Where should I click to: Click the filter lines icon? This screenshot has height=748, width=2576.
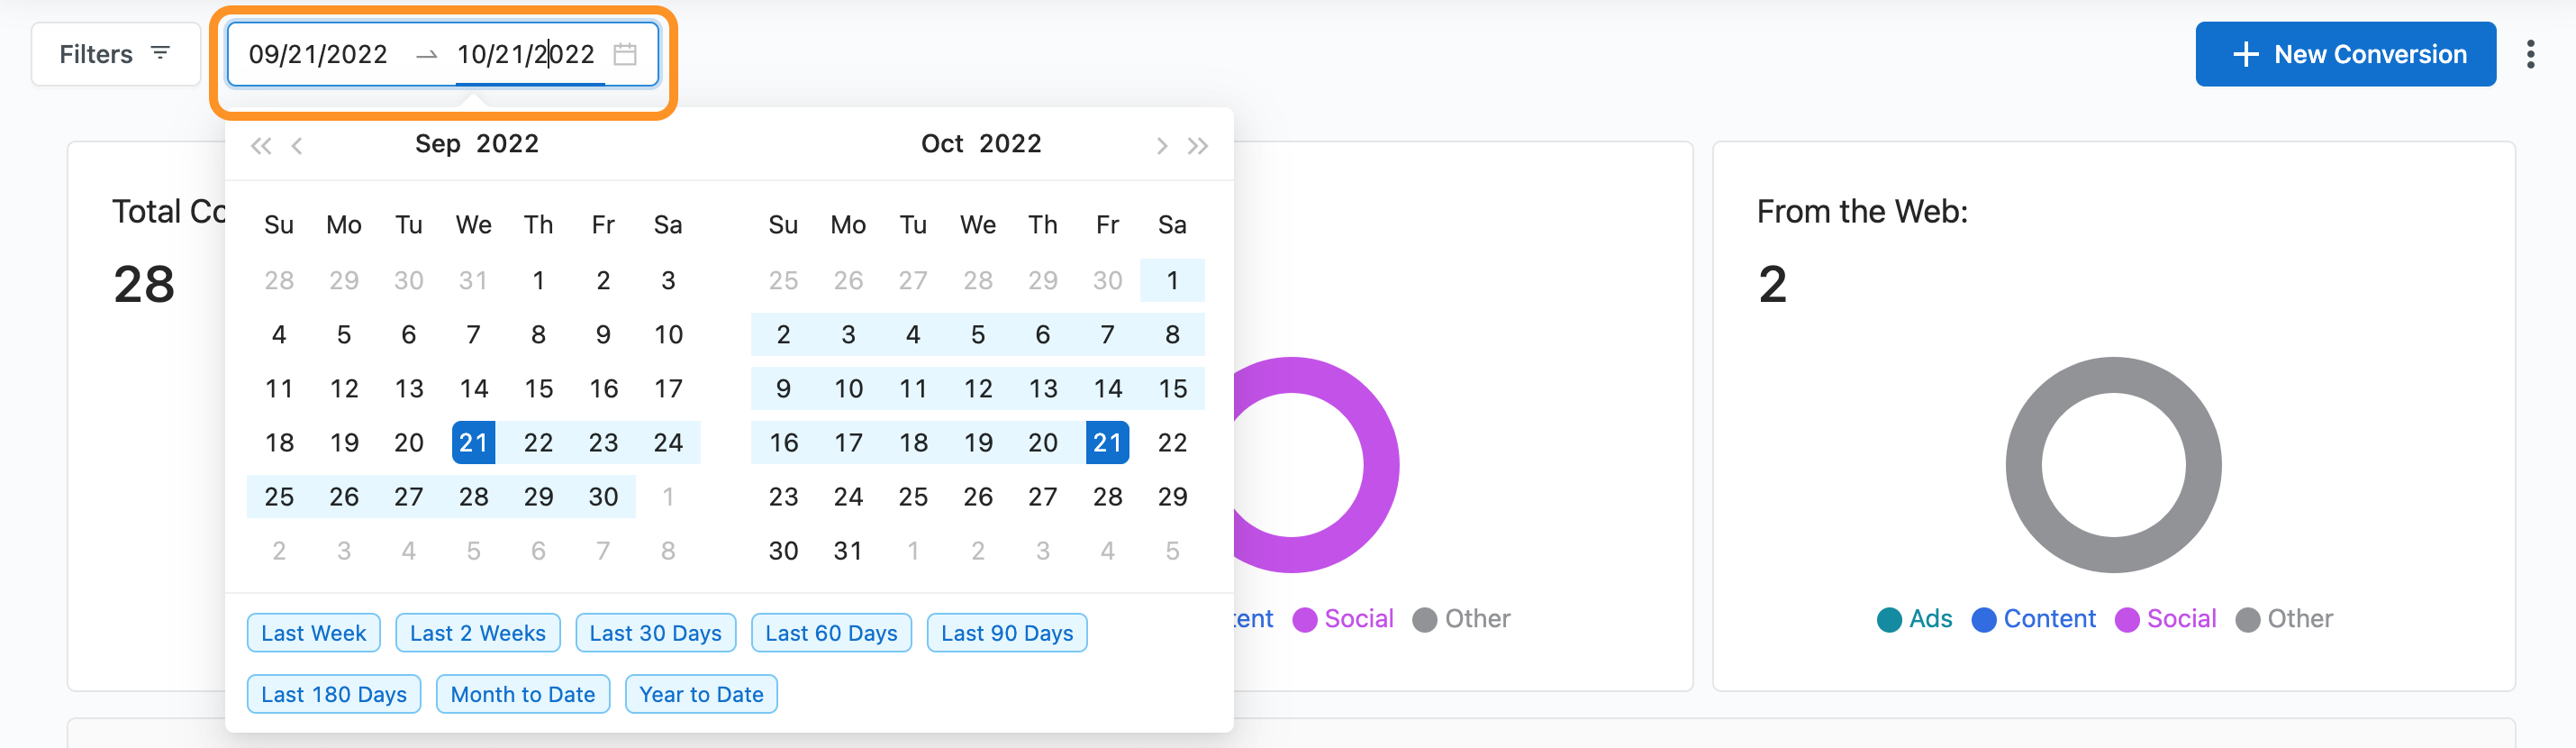point(160,53)
